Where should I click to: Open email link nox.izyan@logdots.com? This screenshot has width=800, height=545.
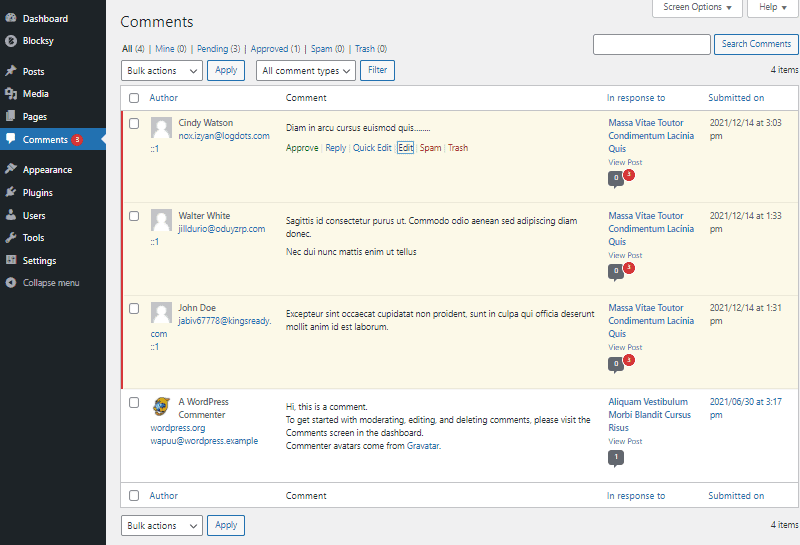point(224,136)
